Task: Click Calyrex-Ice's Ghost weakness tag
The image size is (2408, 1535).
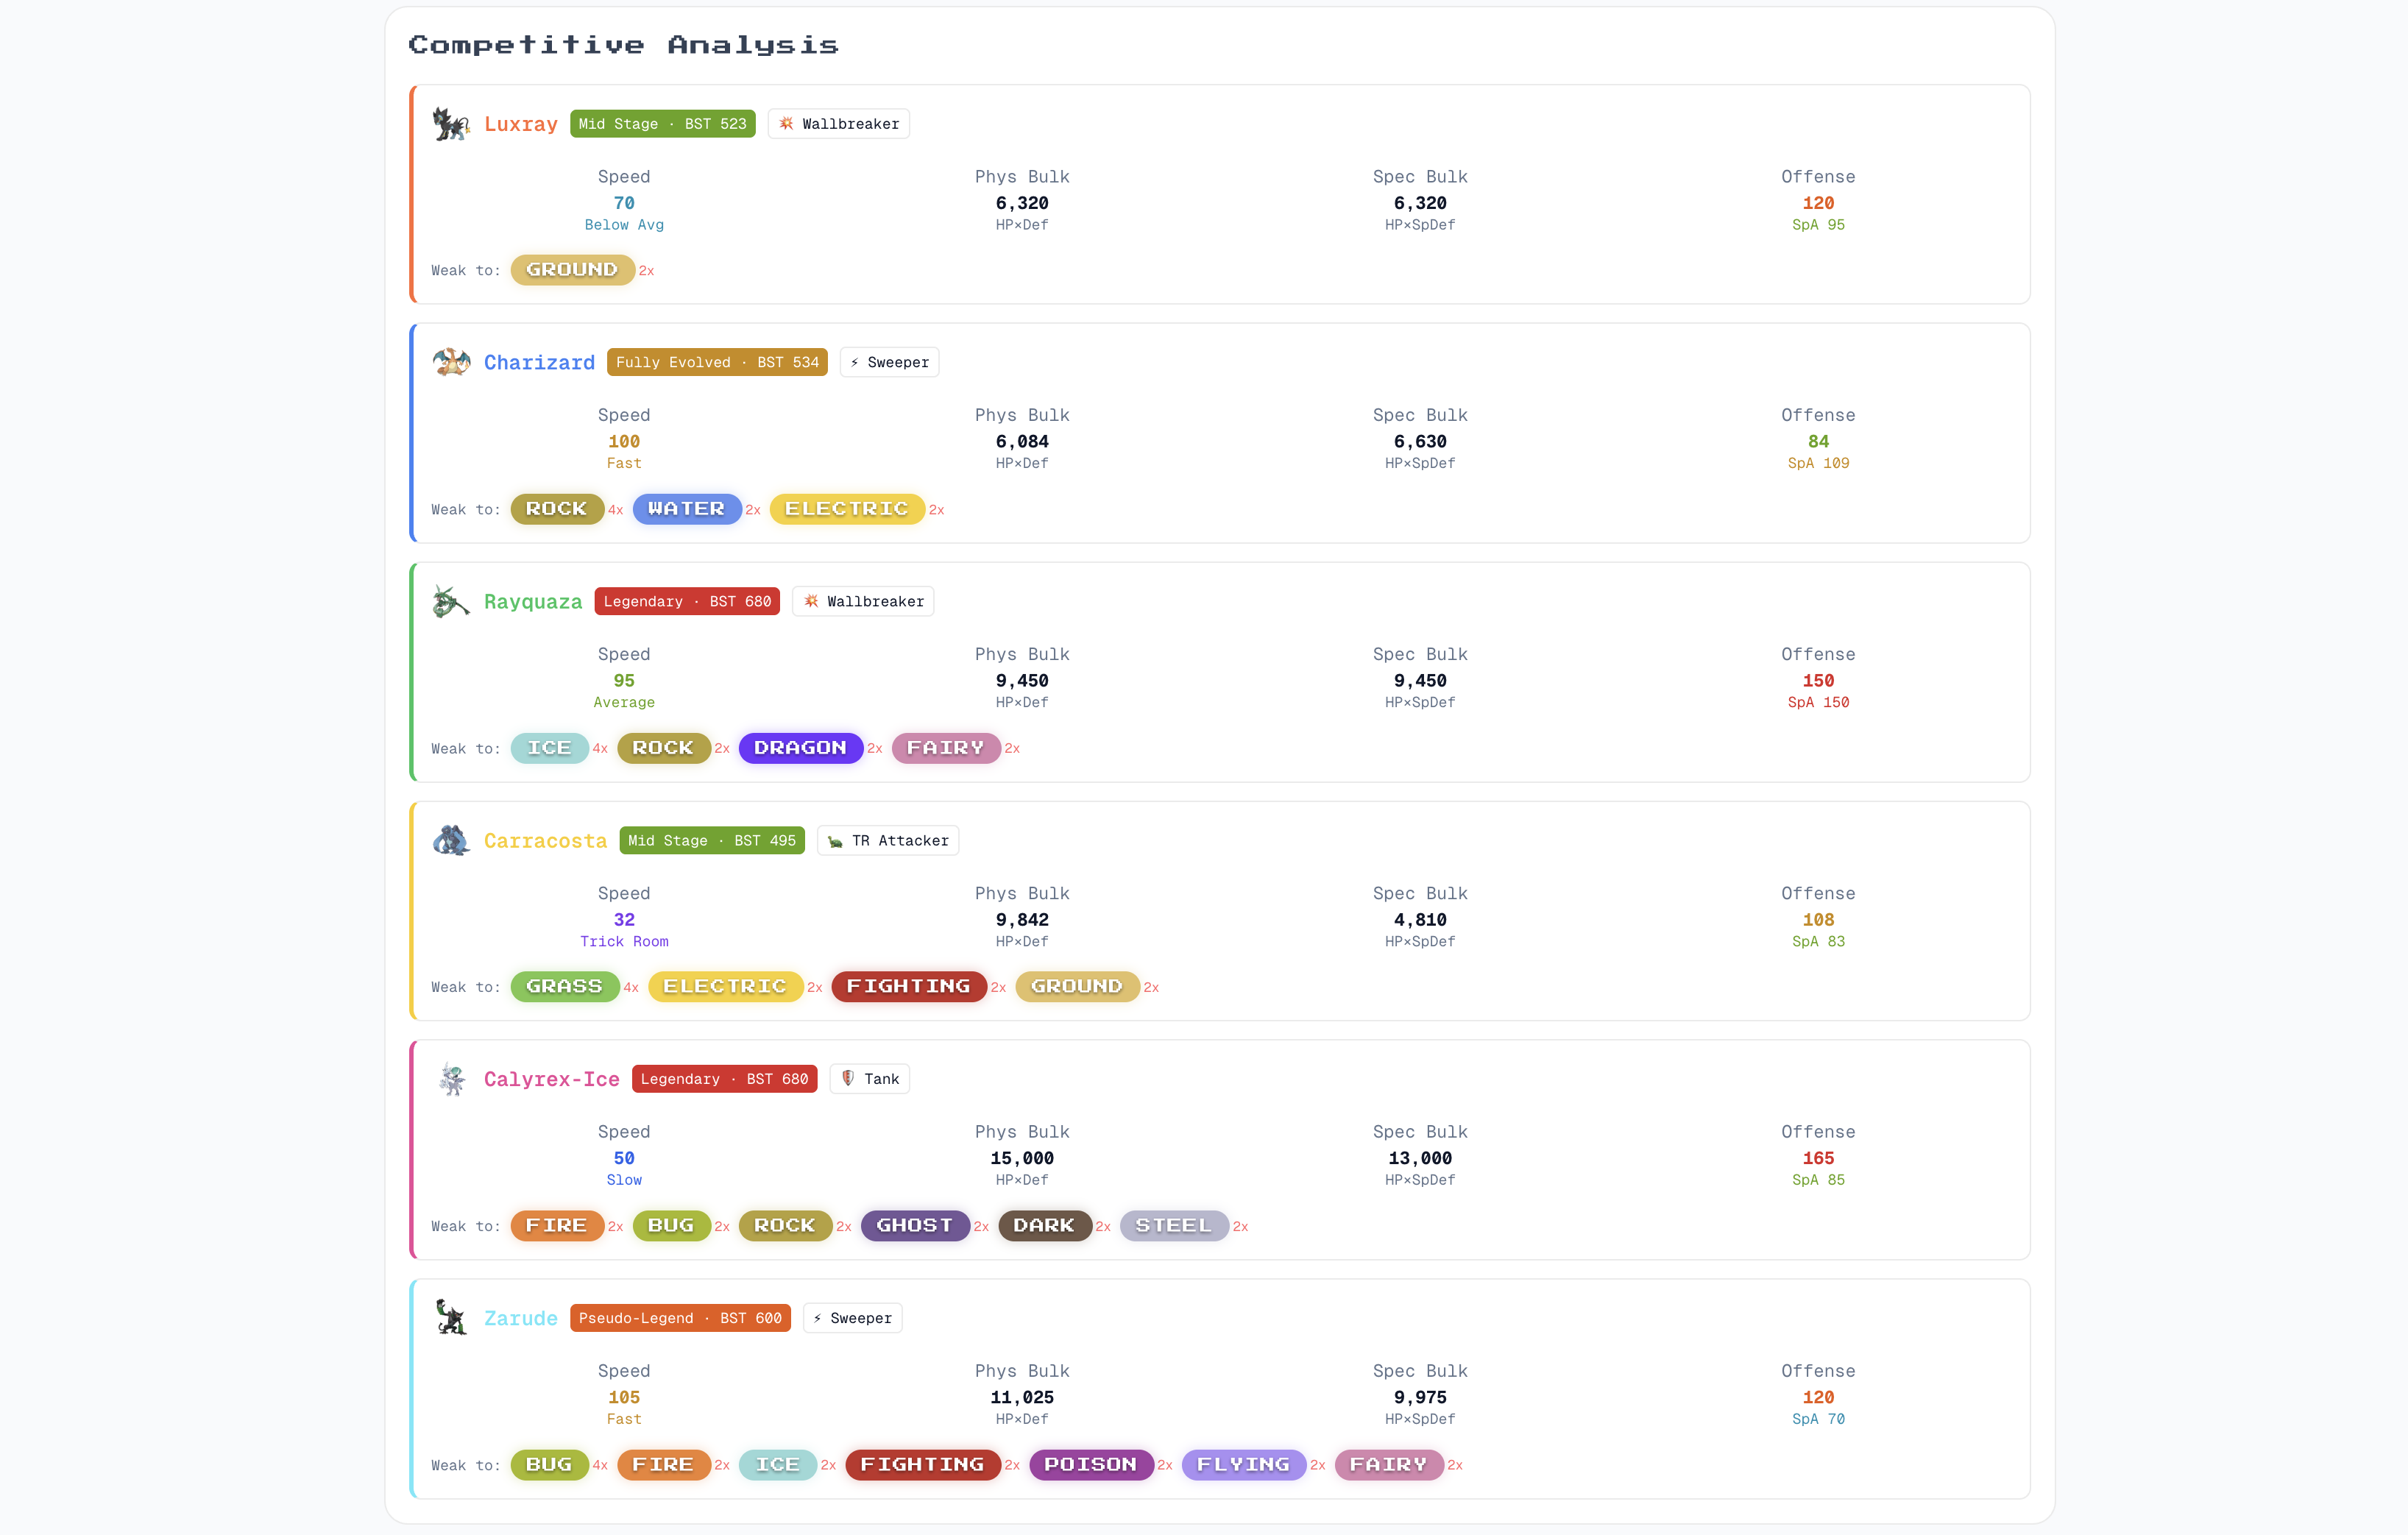Action: click(915, 1226)
